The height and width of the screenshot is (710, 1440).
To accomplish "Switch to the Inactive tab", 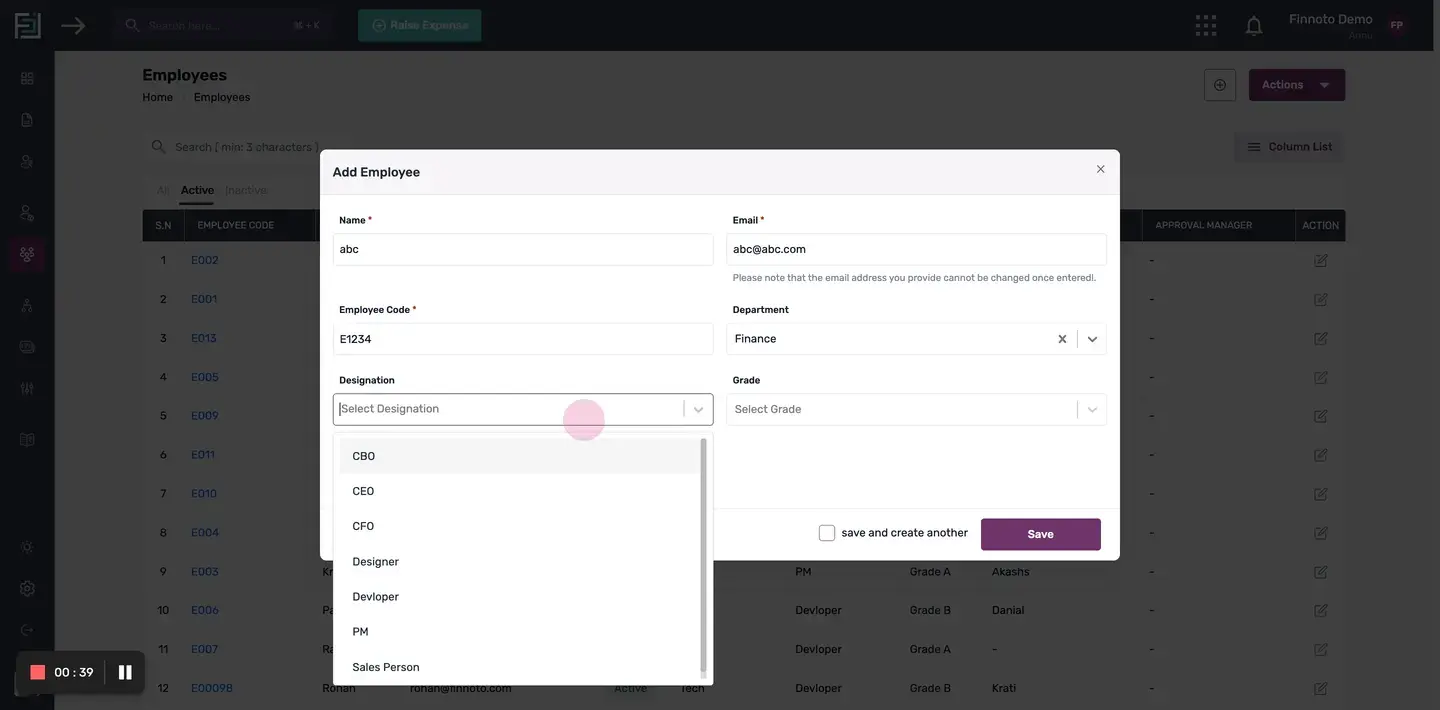I will (246, 190).
